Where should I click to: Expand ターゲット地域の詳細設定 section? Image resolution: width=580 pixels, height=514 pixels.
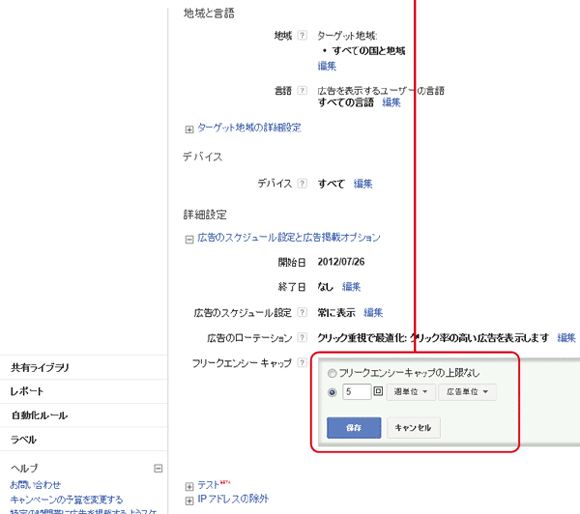189,129
